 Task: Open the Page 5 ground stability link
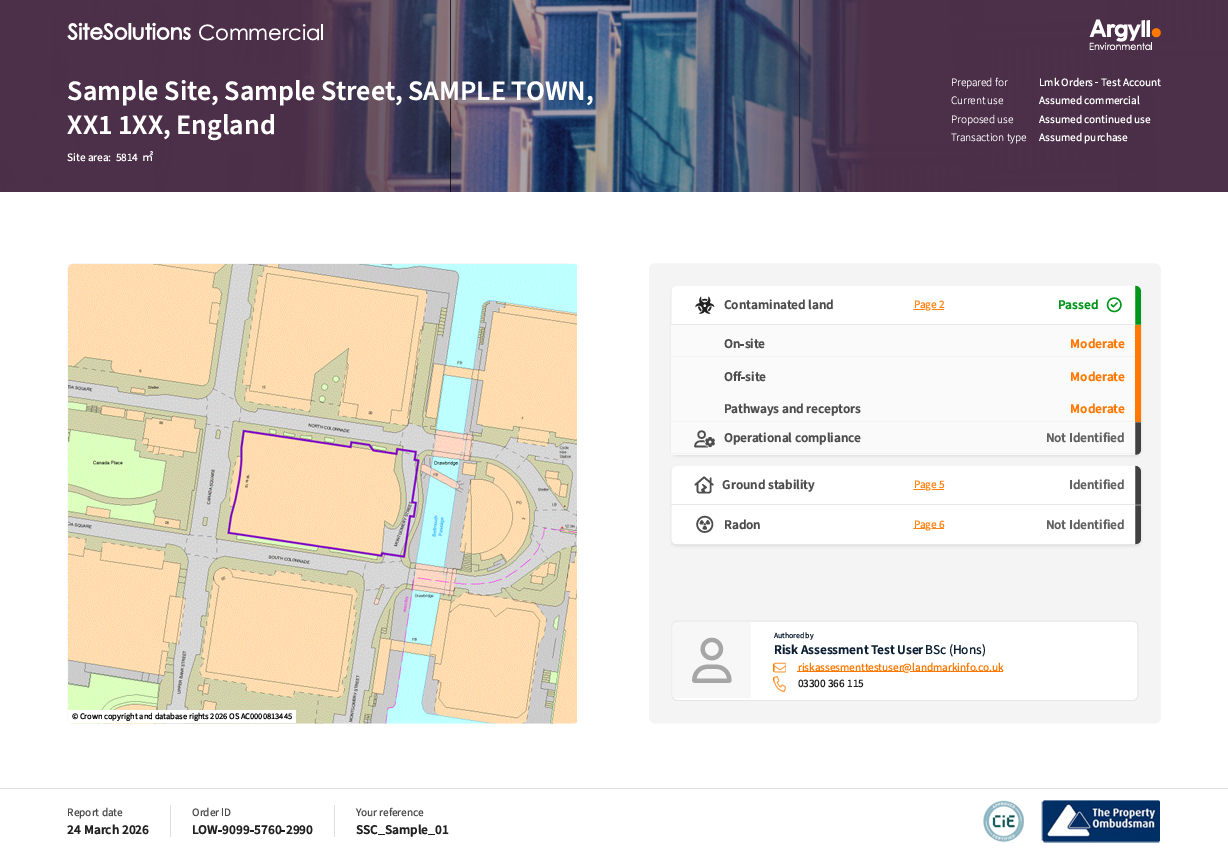tap(928, 485)
